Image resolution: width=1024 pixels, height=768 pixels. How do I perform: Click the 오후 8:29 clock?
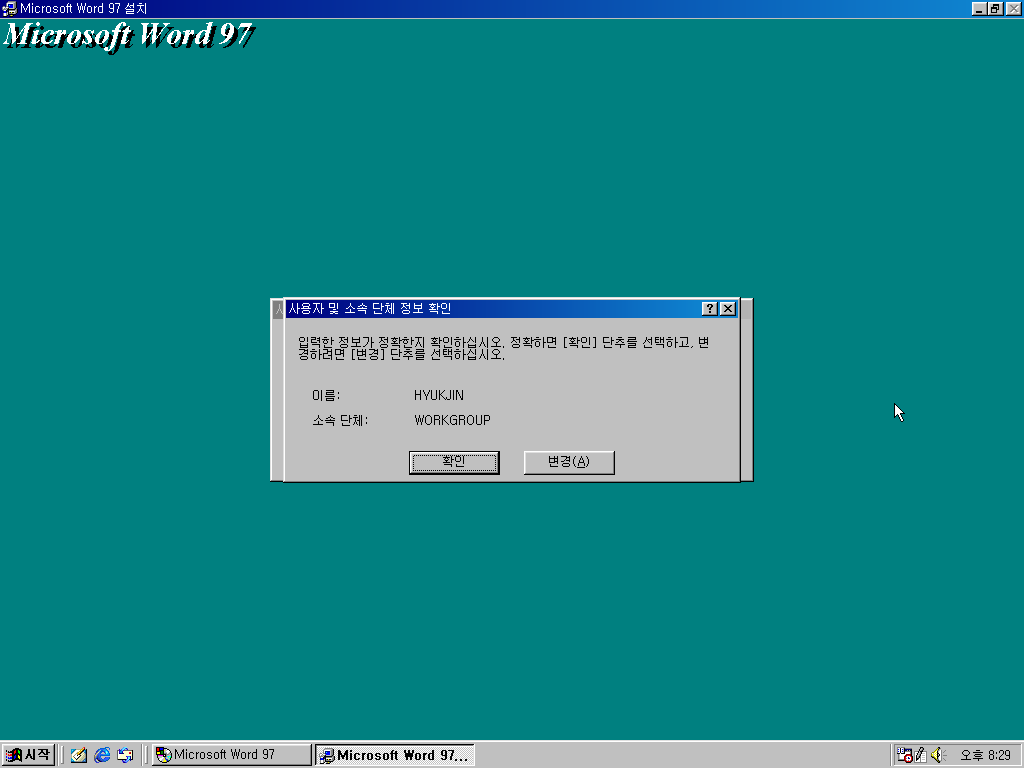coord(985,756)
